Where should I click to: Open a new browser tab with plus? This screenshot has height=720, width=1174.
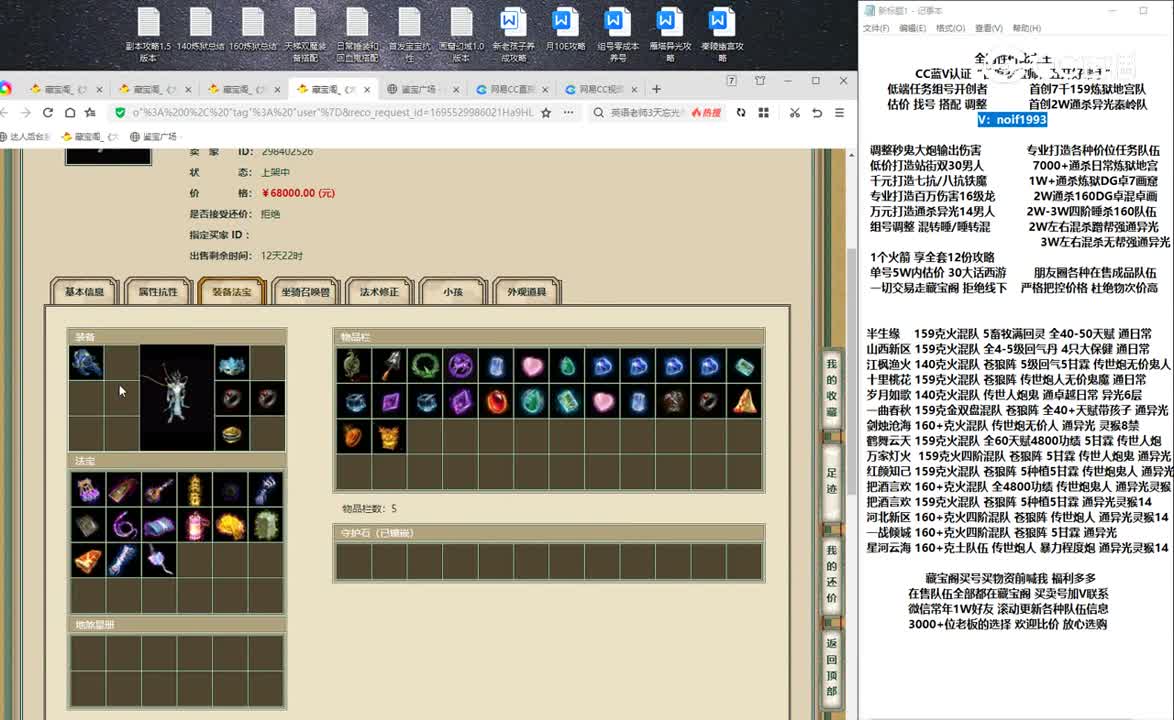pyautogui.click(x=657, y=89)
